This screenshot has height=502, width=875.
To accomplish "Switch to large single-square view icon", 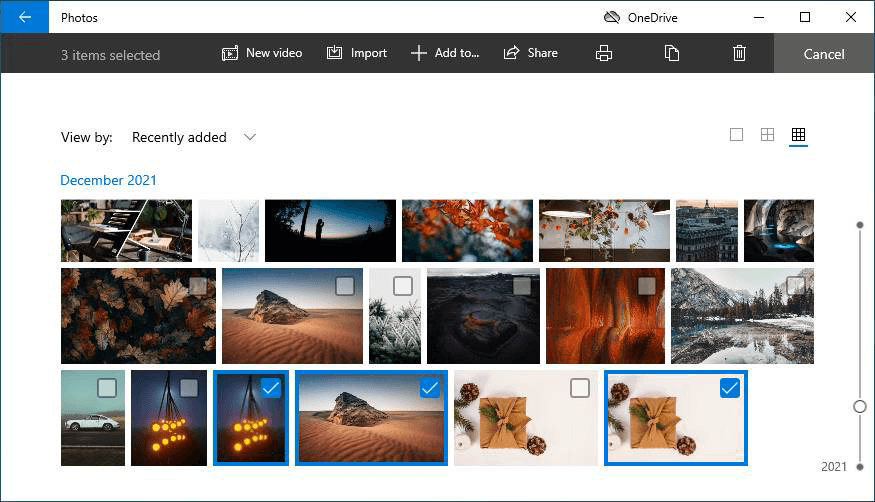I will point(737,135).
